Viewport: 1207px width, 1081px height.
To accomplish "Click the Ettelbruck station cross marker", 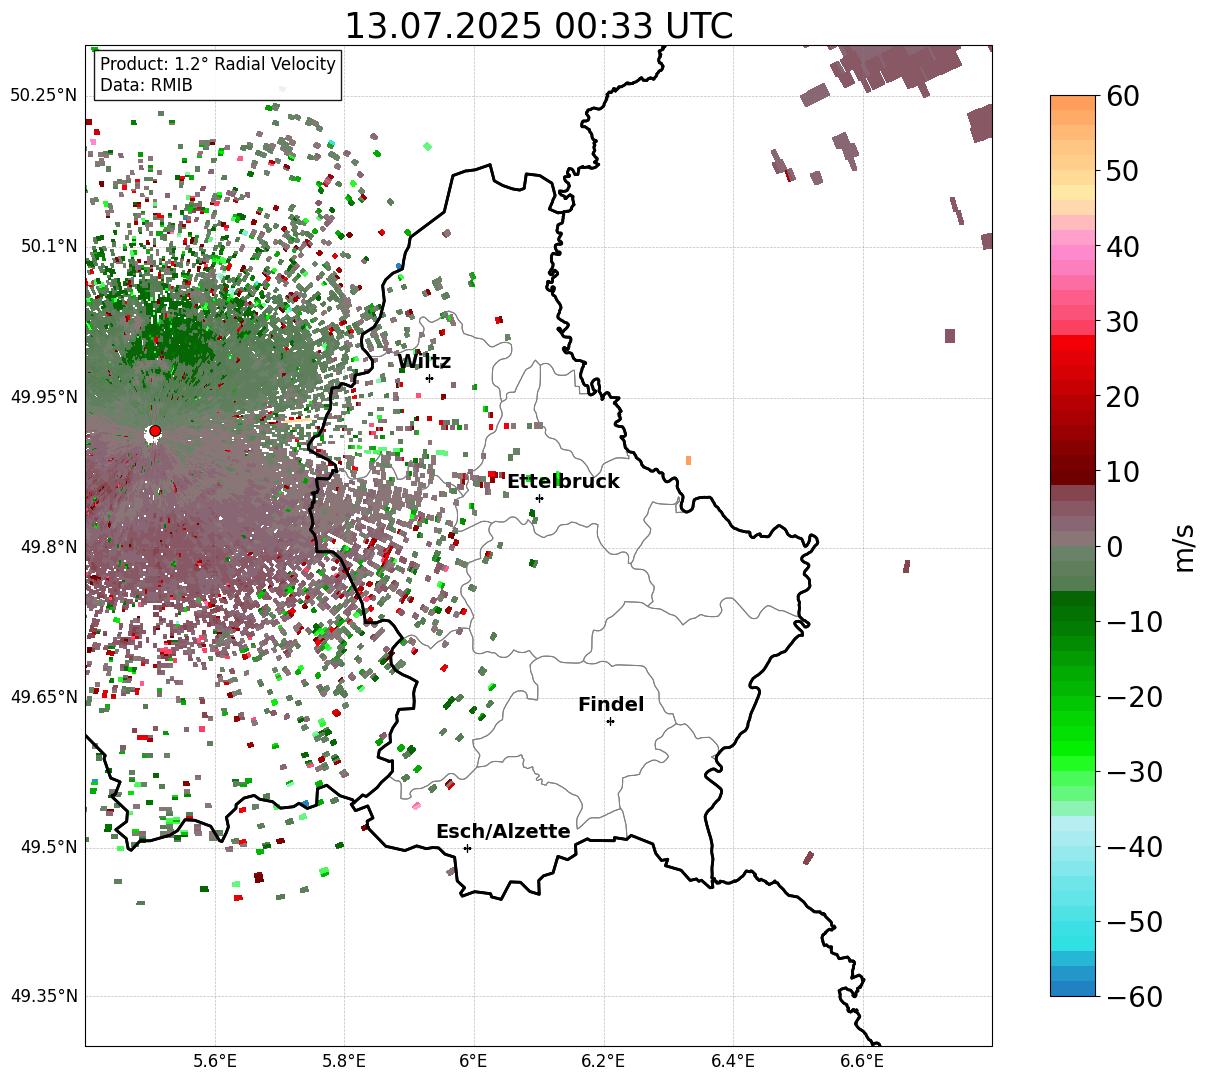I will coord(539,498).
